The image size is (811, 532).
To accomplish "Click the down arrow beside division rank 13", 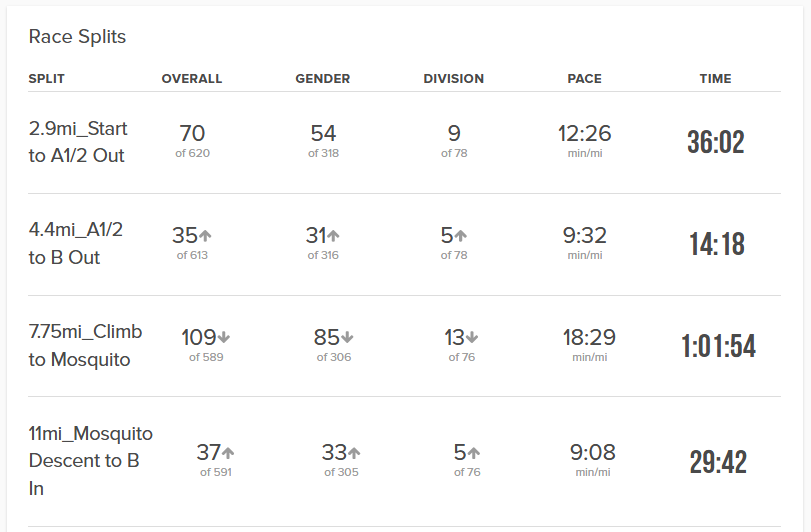I will [472, 338].
